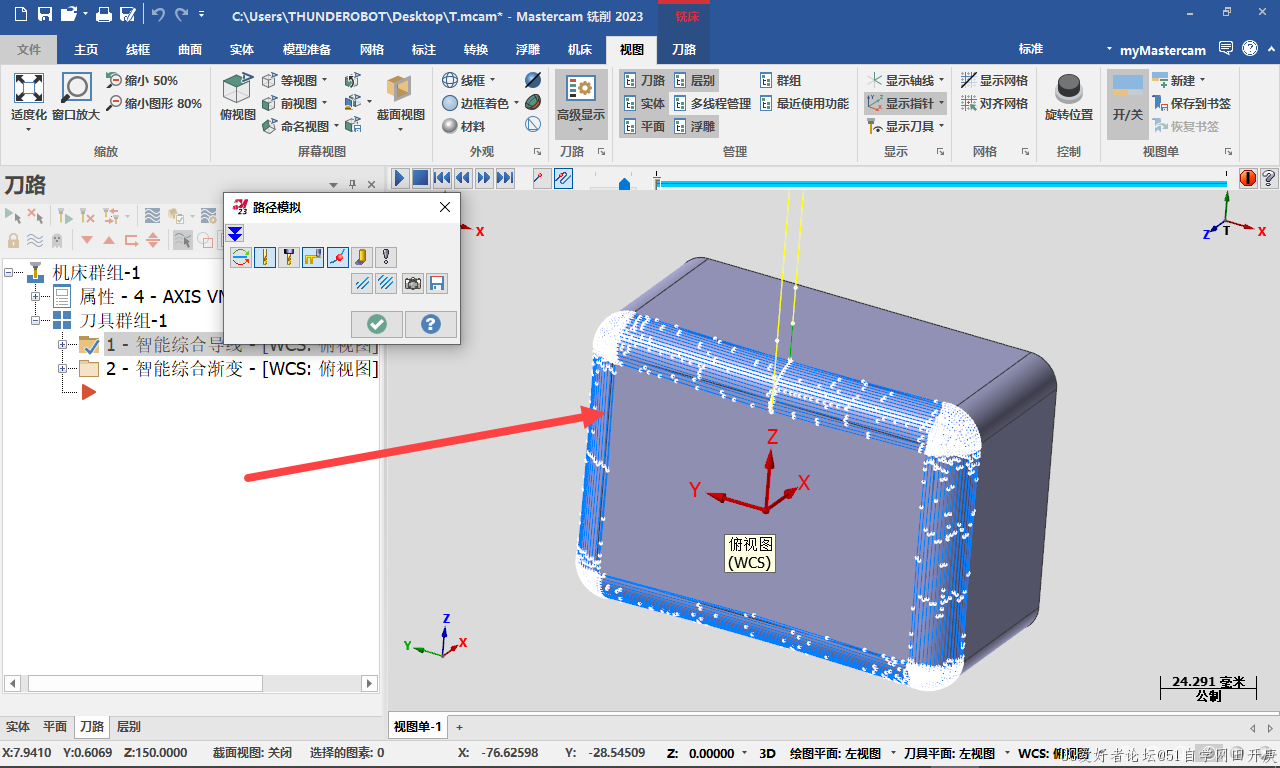The width and height of the screenshot is (1280, 768).
Task: Click the toolpath panel horizontal scrollbar
Action: (x=144, y=683)
